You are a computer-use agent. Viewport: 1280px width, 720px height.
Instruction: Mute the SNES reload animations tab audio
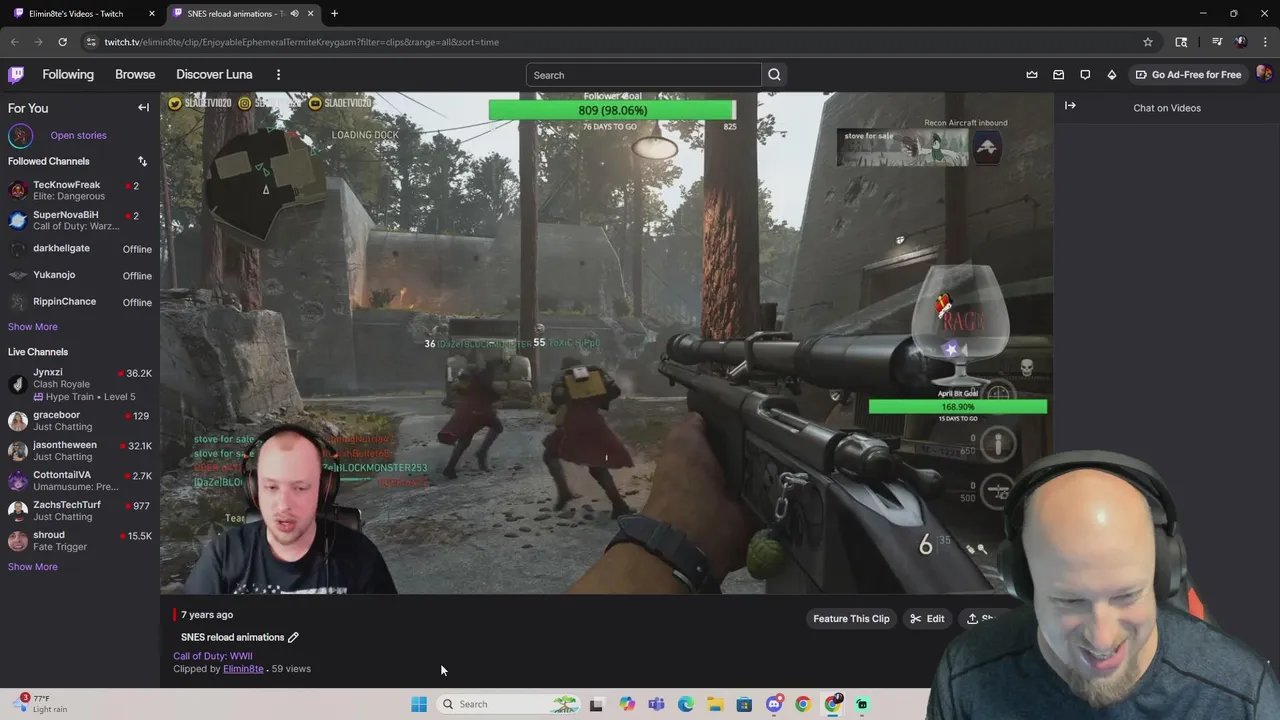[x=294, y=13]
